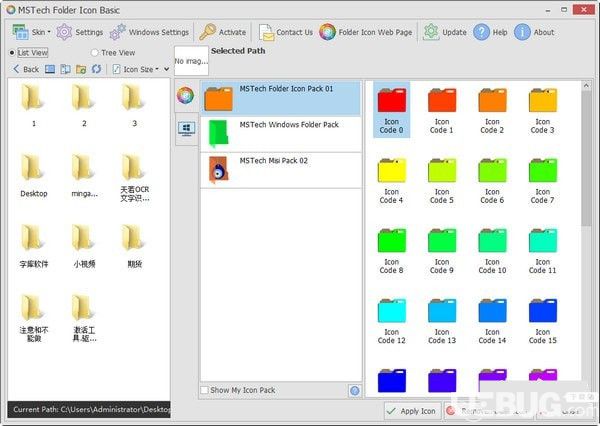
Task: Pick Icon Code 5 folder icon
Action: 442,180
